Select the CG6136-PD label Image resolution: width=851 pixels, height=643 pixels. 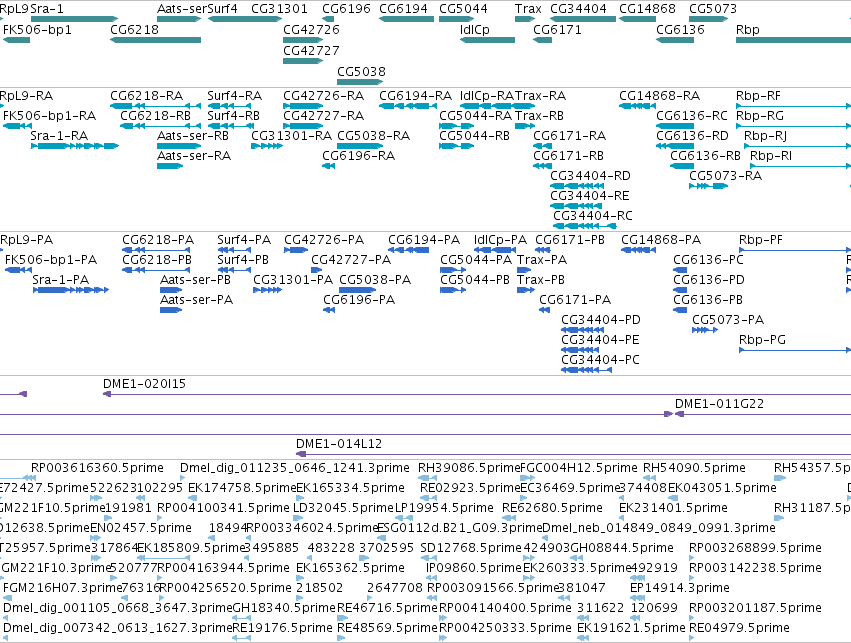pos(709,280)
